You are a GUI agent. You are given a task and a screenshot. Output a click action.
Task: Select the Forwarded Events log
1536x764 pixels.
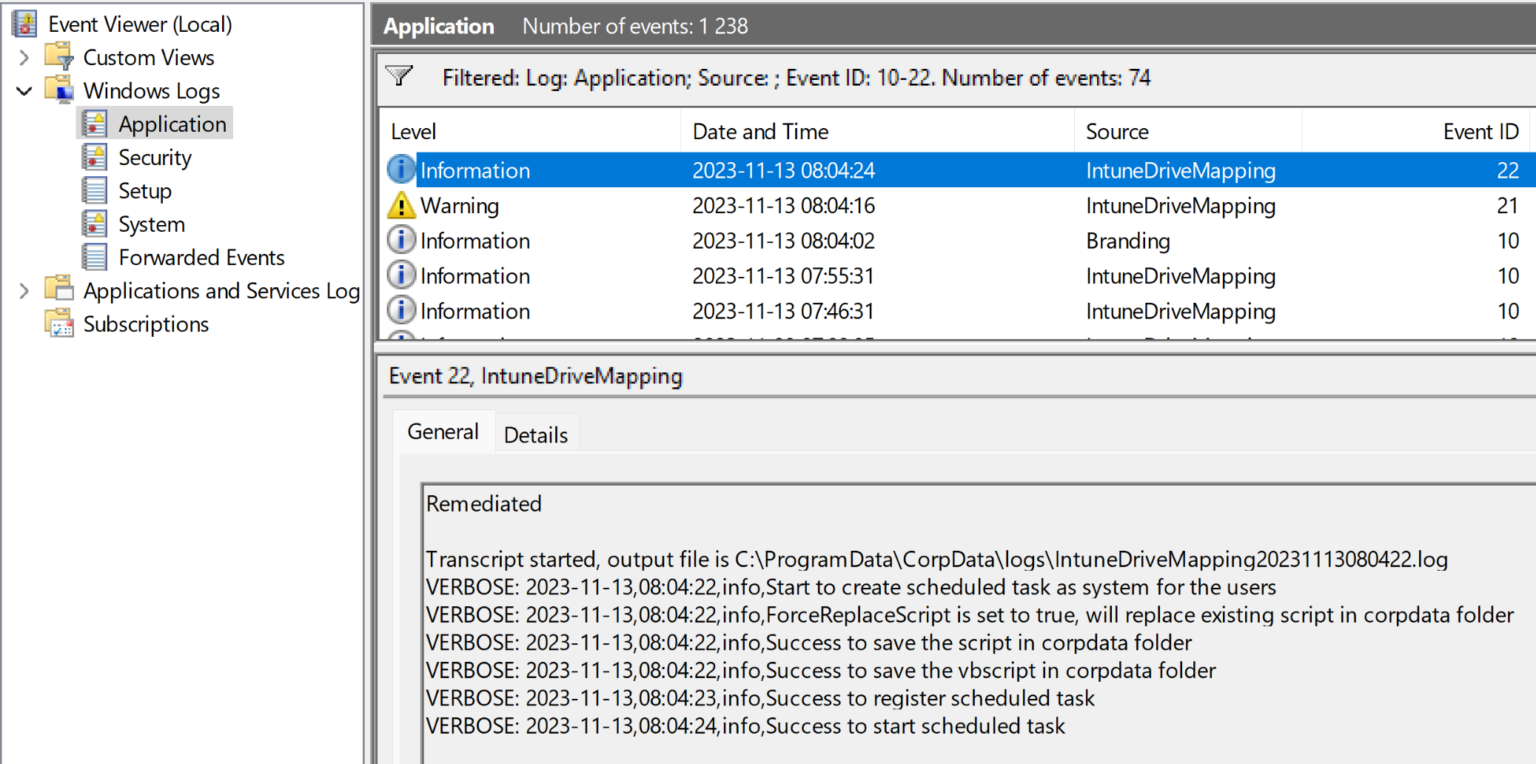pyautogui.click(x=200, y=257)
